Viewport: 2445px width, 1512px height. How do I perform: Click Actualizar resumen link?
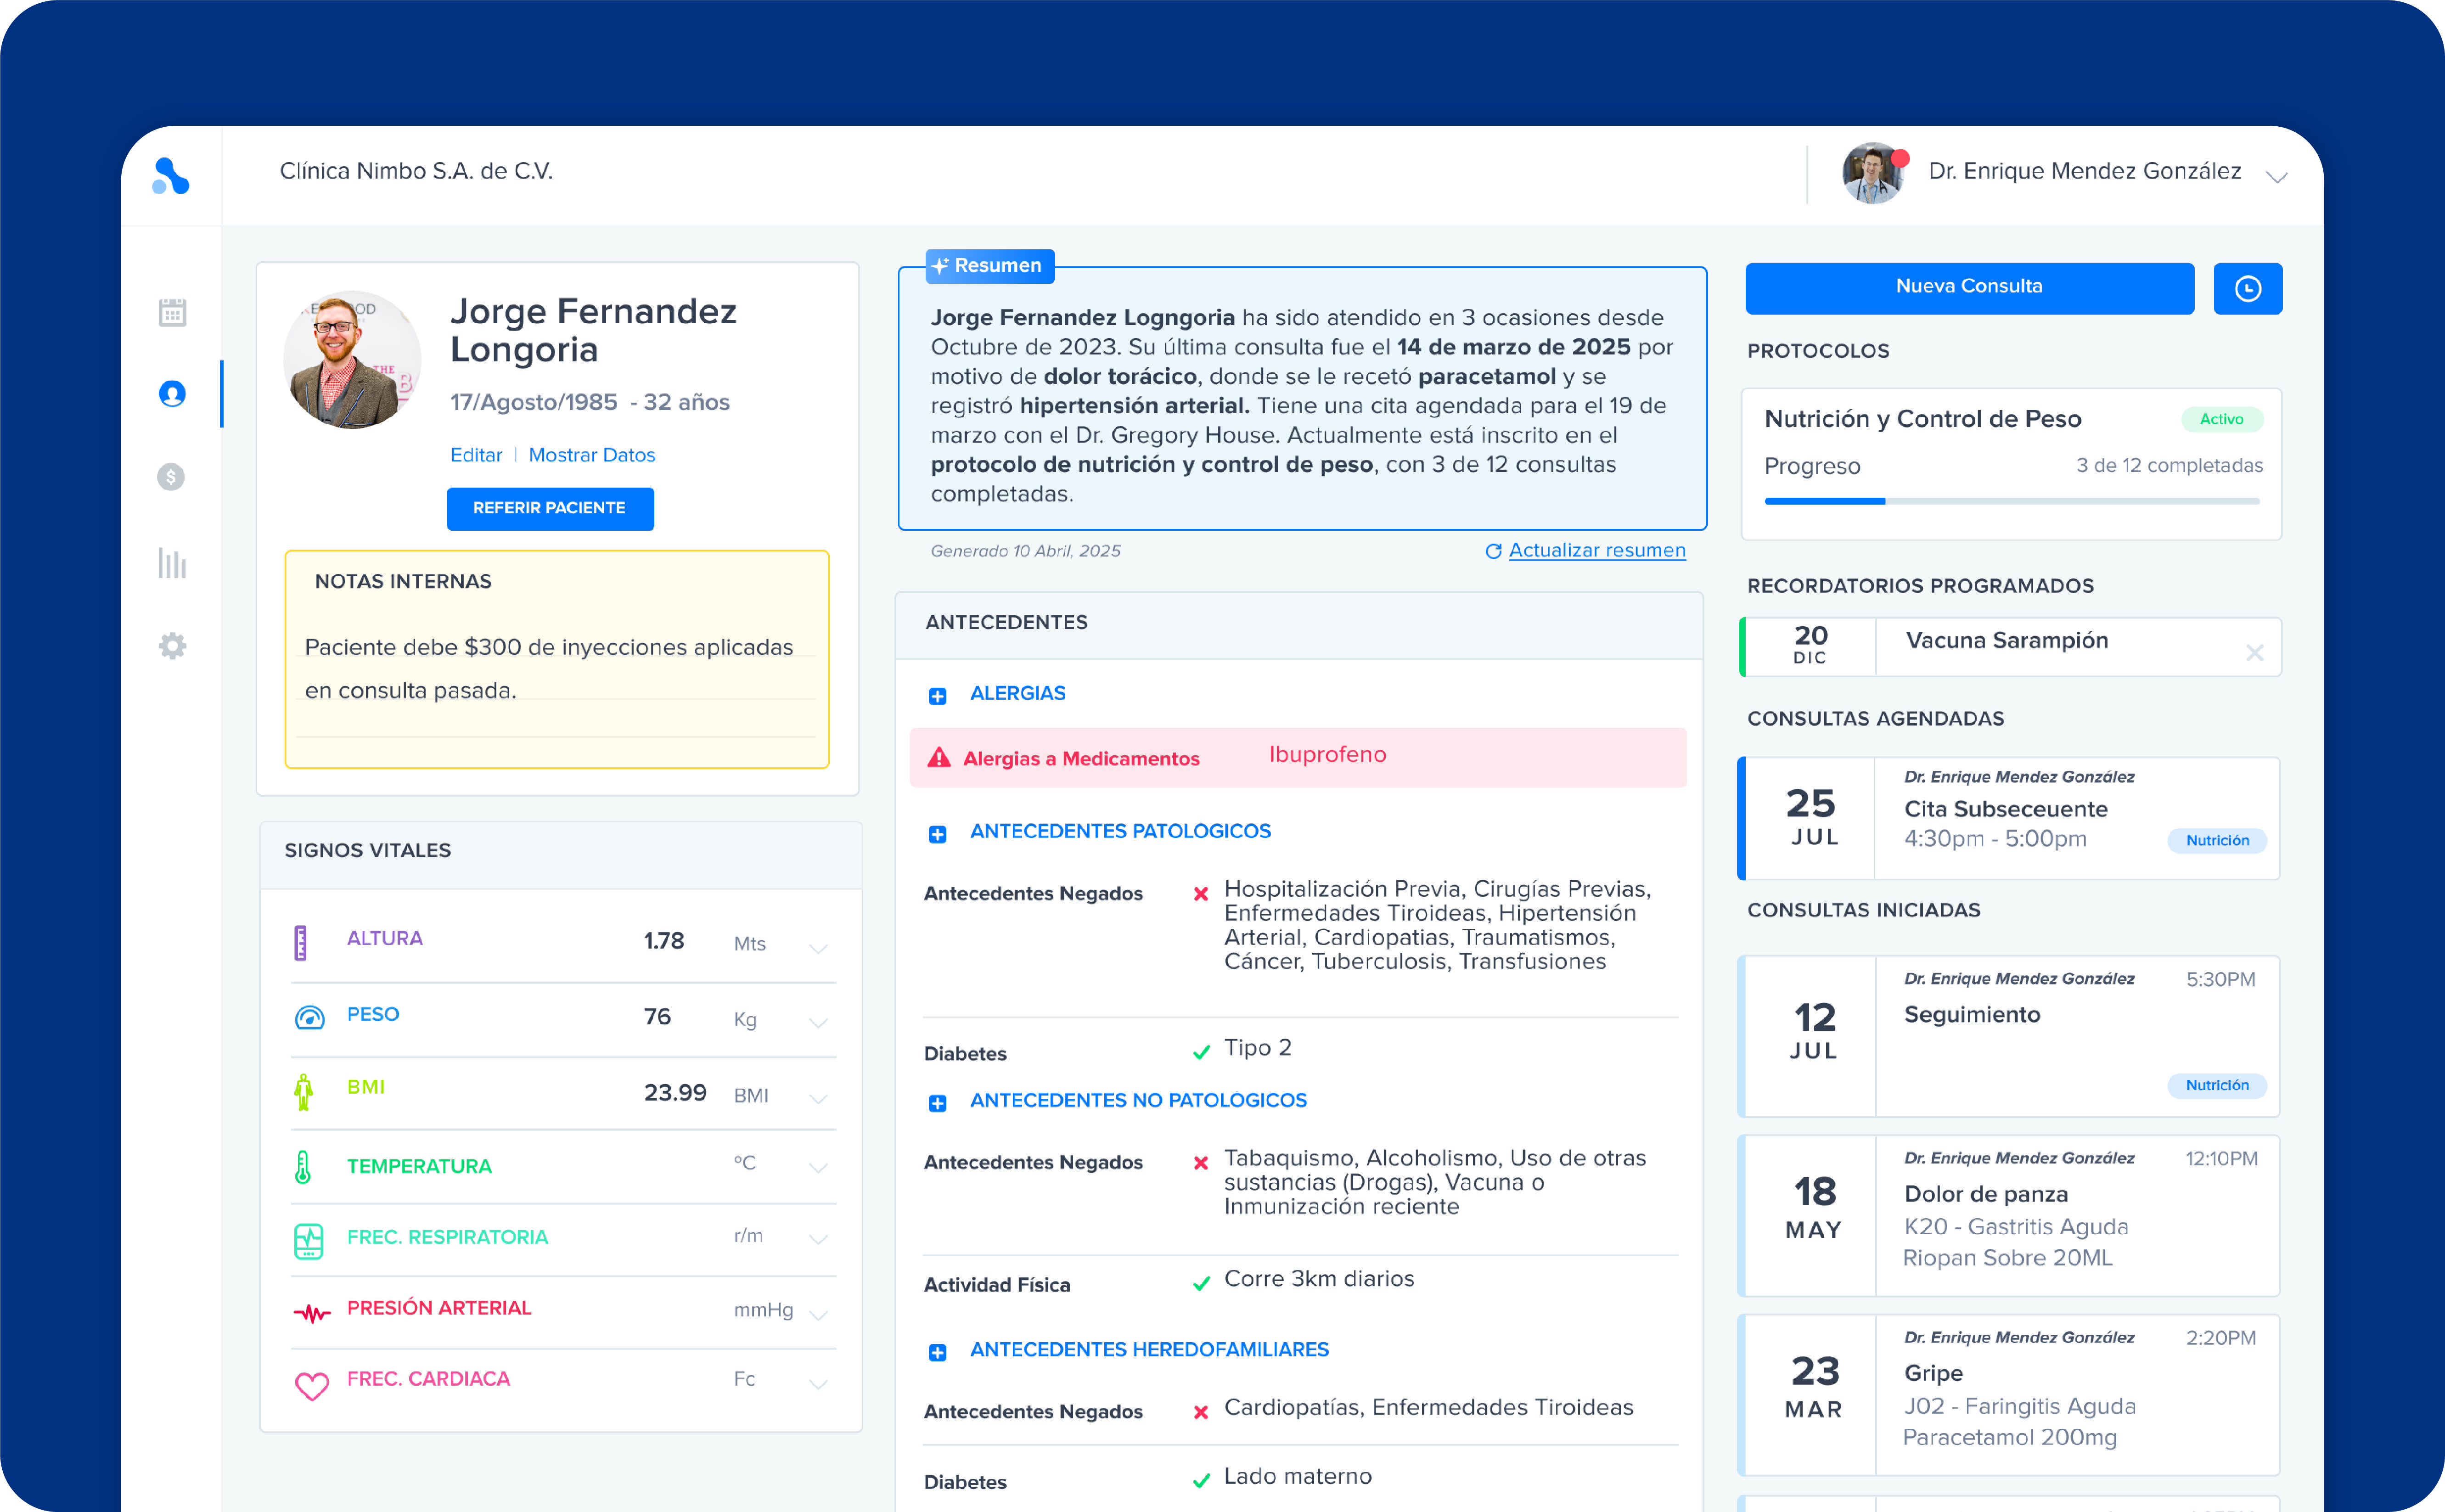click(1596, 550)
